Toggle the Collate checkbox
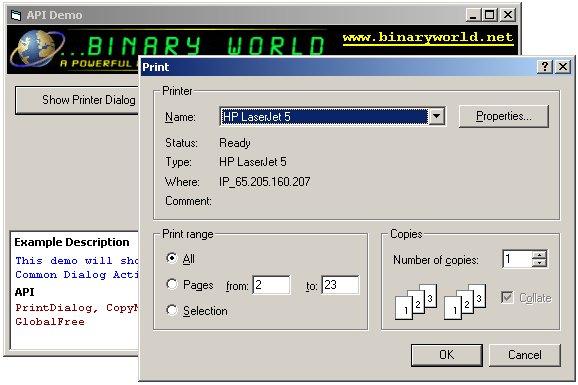 [507, 297]
